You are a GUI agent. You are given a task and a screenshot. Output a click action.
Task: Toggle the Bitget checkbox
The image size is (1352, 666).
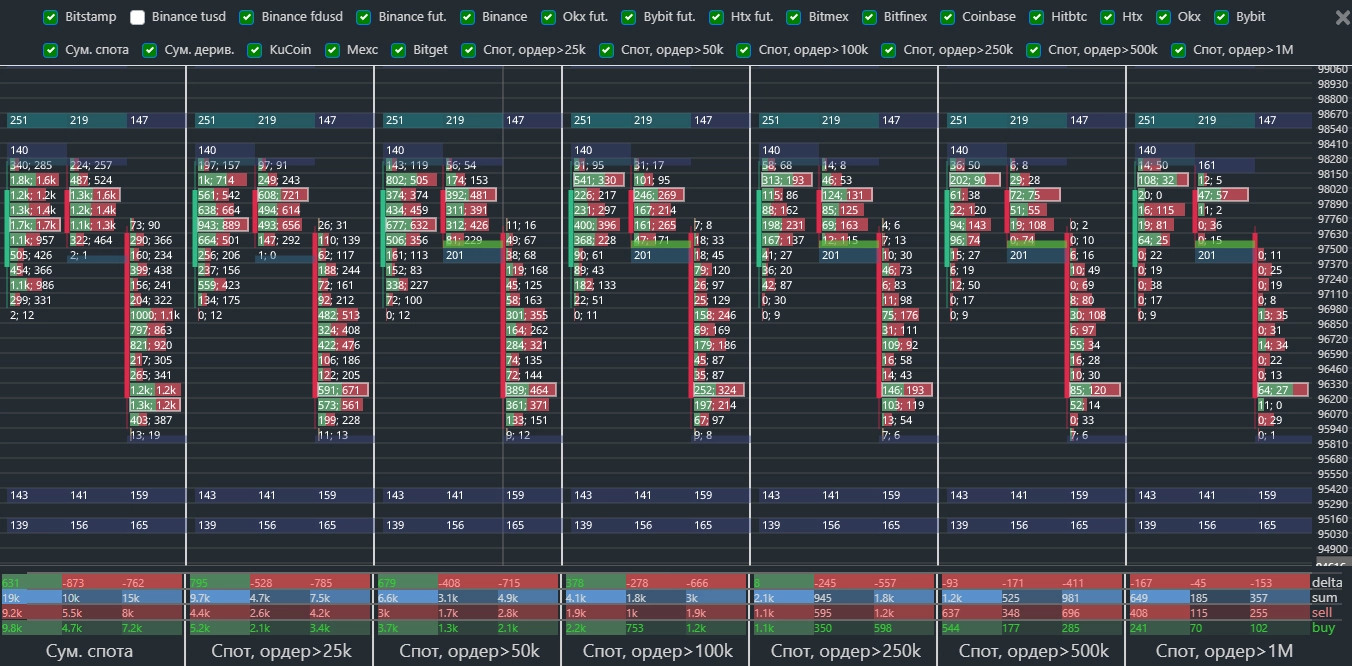(x=399, y=50)
